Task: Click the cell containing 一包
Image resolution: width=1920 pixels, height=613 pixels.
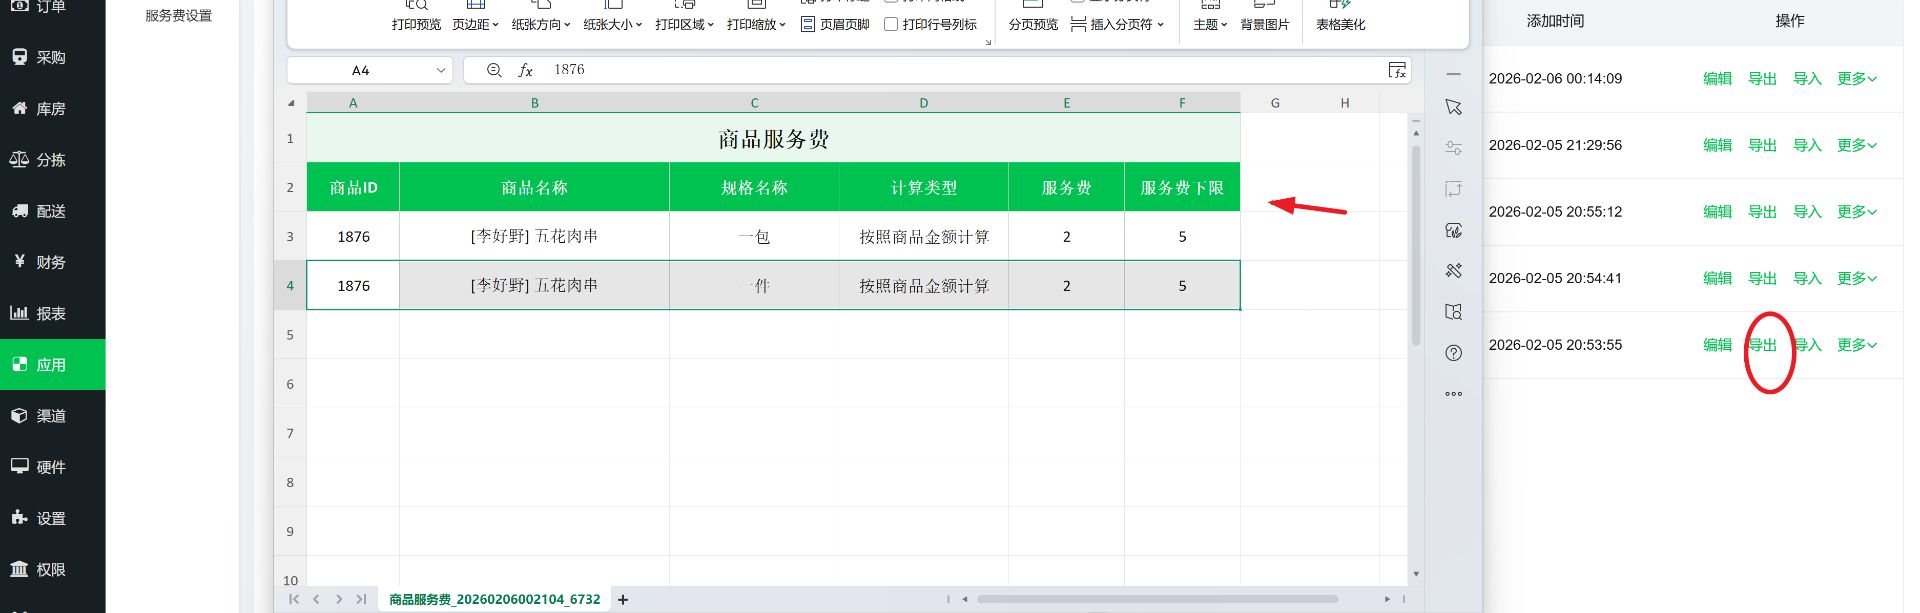Action: [x=754, y=237]
